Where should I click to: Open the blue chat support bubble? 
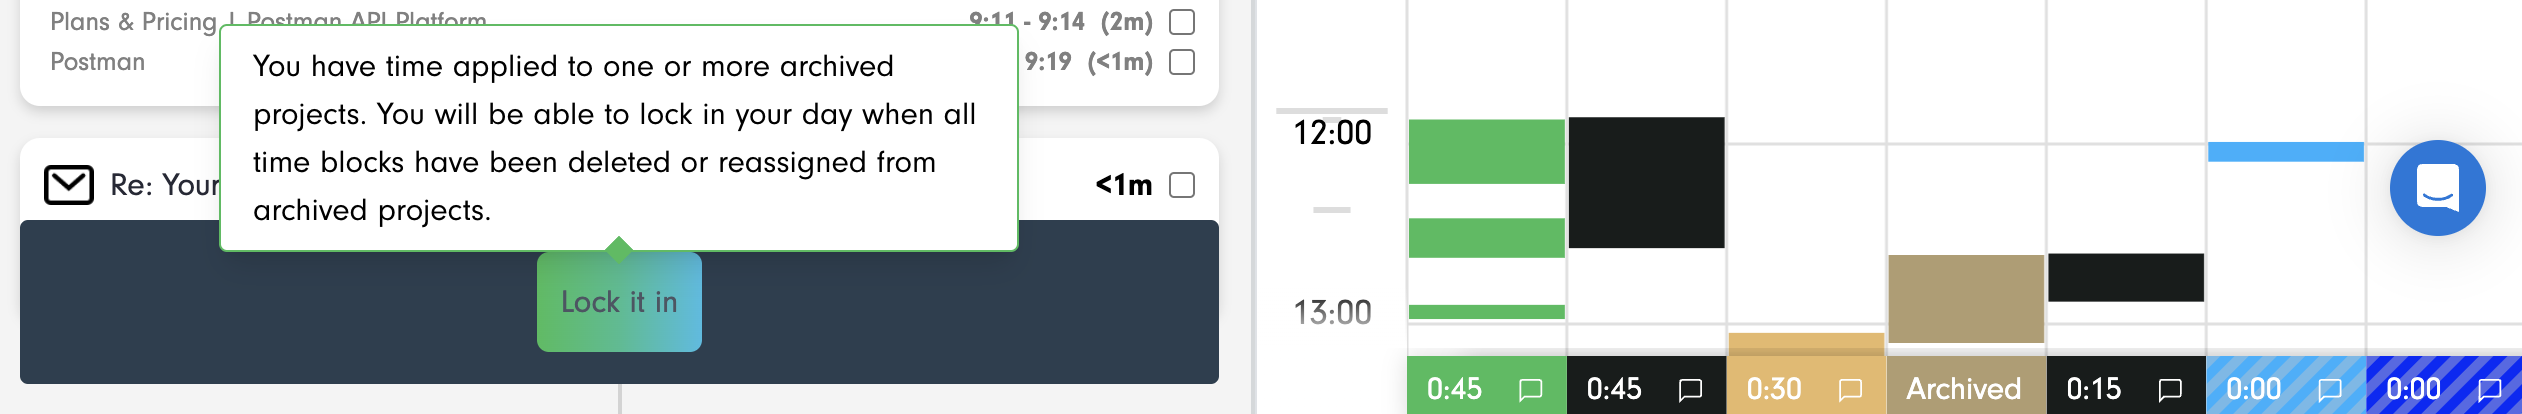click(2437, 188)
